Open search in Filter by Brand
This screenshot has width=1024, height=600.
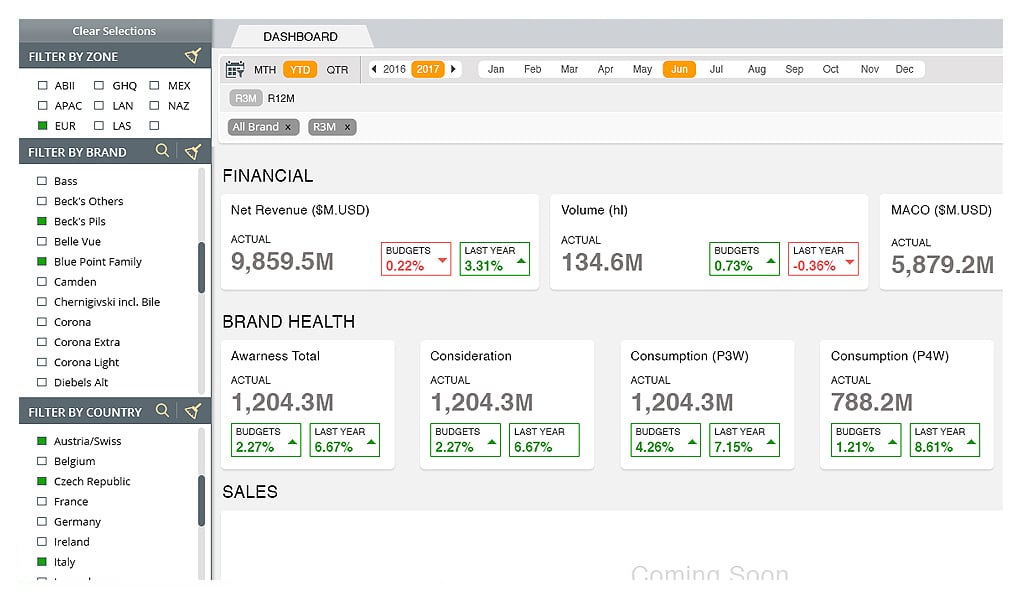(x=162, y=152)
